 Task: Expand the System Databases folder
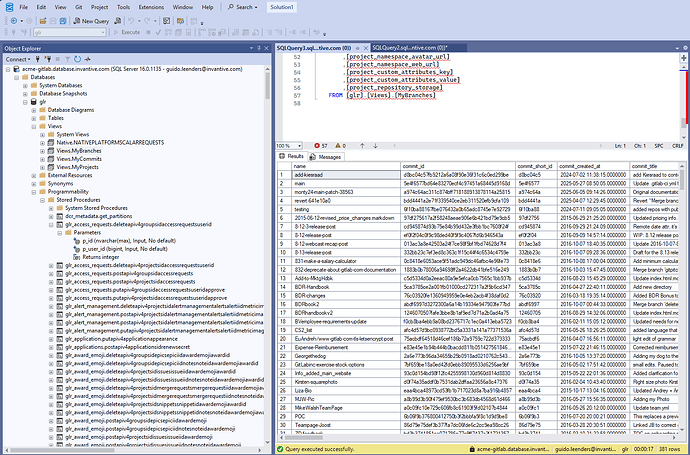(25, 85)
